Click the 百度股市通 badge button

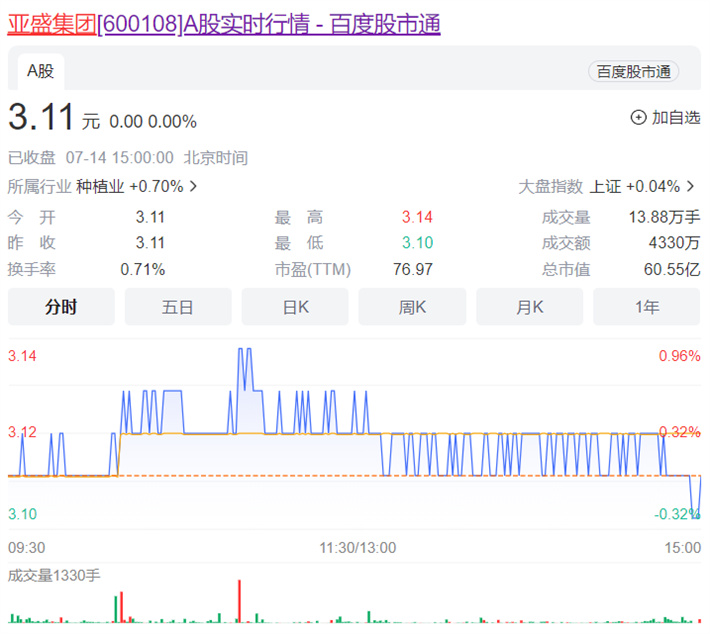click(633, 71)
